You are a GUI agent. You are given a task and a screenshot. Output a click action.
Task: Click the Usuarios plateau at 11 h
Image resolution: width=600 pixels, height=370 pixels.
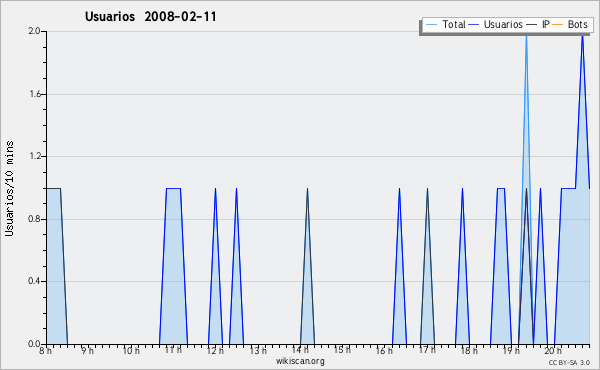click(173, 188)
